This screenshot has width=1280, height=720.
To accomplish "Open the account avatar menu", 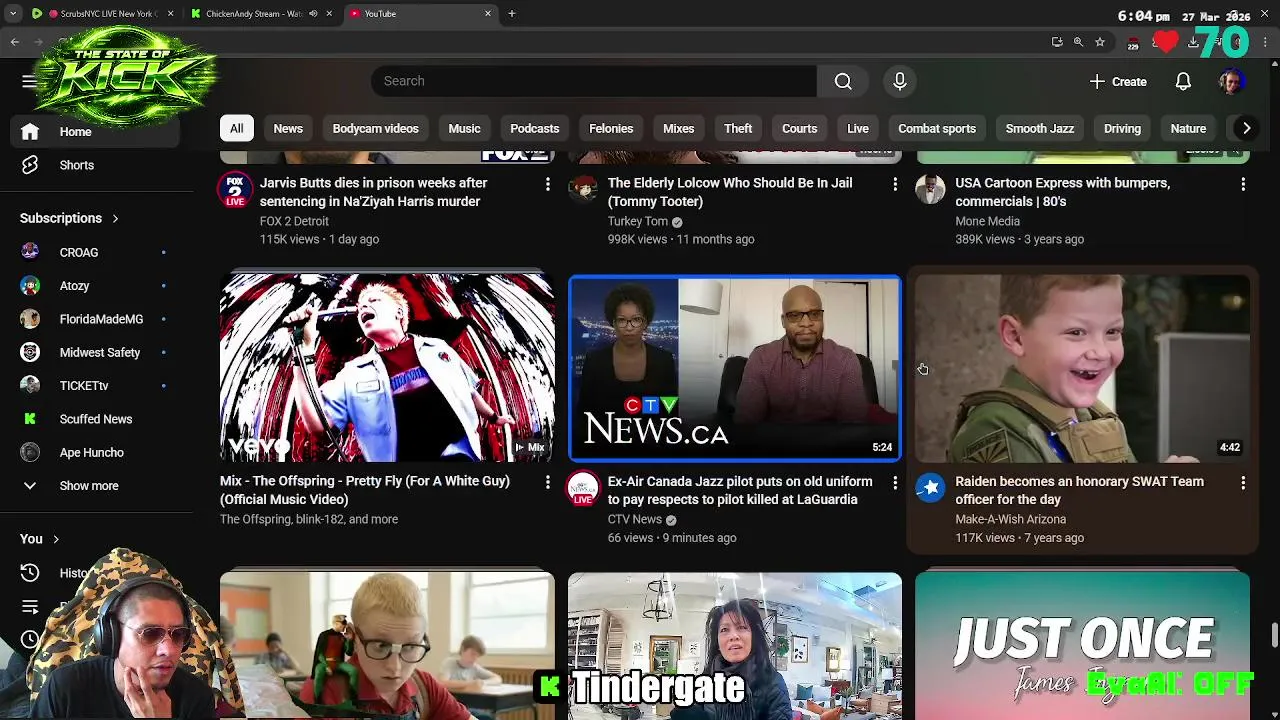I will 1231,81.
